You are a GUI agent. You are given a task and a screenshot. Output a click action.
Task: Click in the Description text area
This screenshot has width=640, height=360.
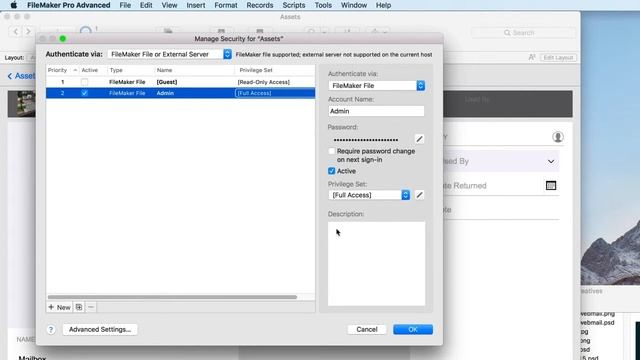(x=376, y=264)
